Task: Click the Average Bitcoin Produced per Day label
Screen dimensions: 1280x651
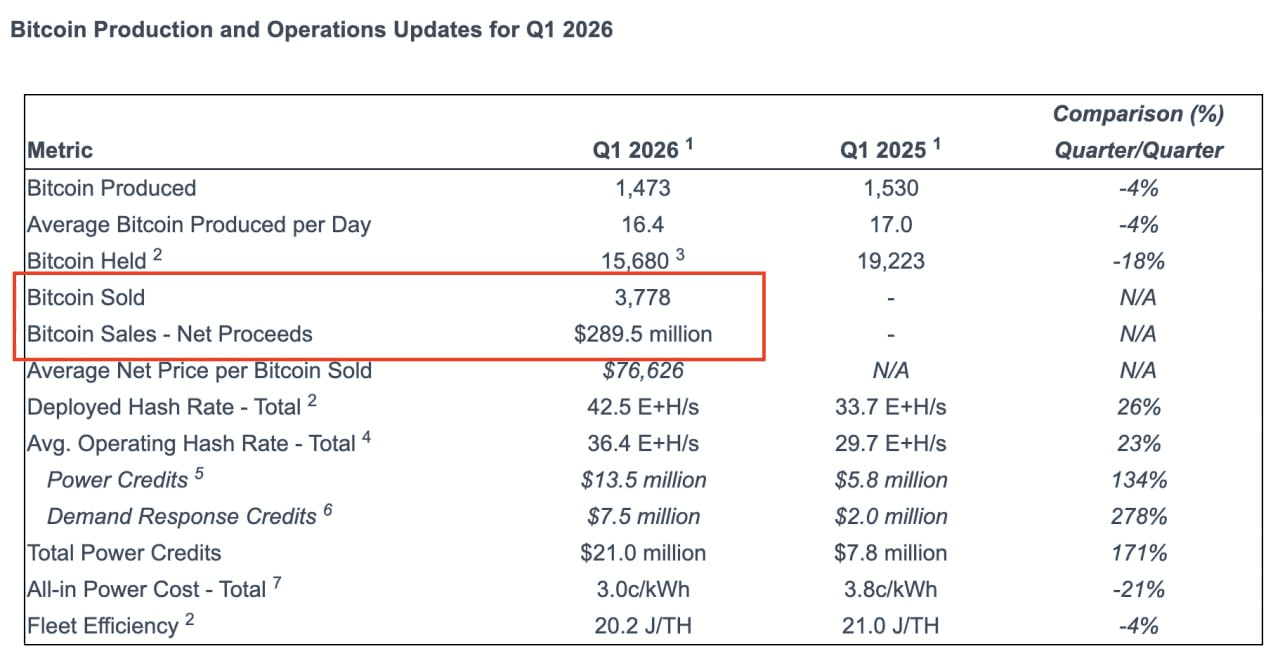Action: point(199,224)
